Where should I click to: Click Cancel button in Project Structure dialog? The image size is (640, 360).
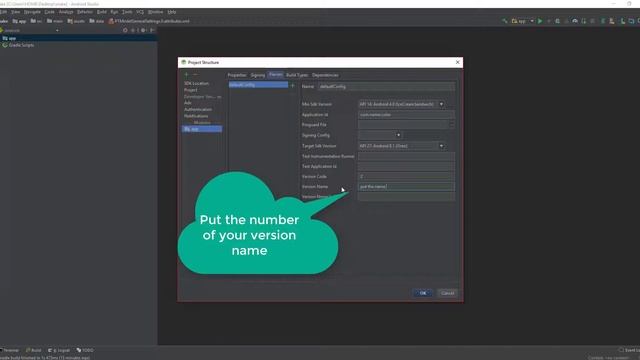pyautogui.click(x=447, y=293)
